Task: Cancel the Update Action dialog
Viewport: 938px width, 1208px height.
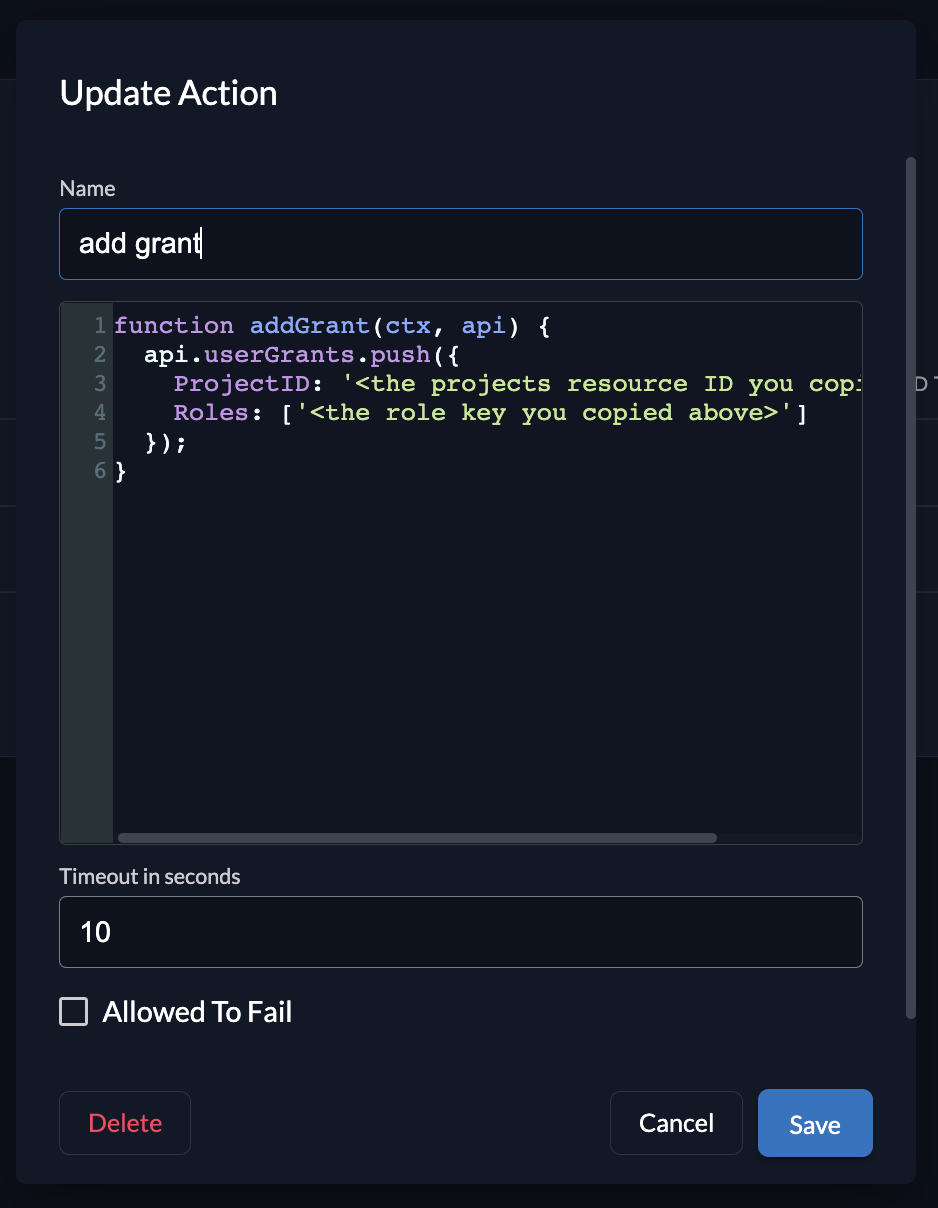Action: [676, 1123]
